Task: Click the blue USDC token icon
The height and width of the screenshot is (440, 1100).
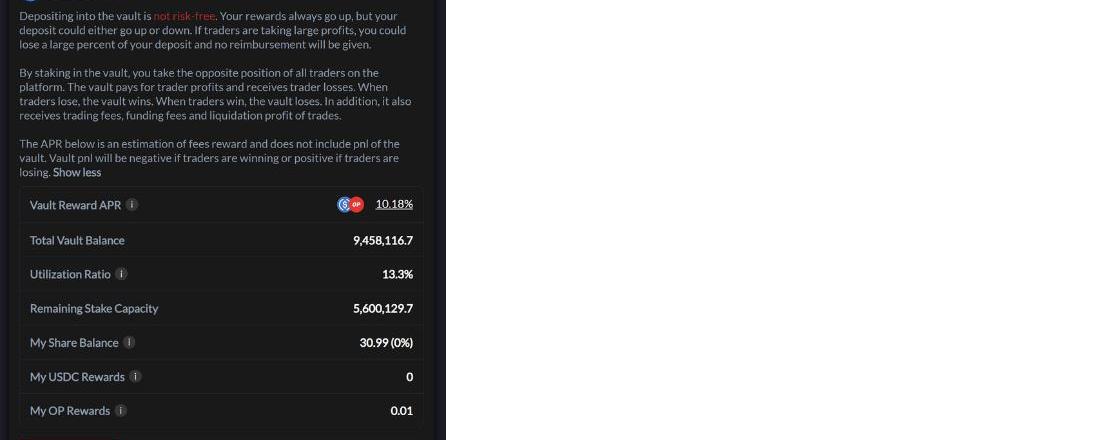Action: tap(345, 205)
